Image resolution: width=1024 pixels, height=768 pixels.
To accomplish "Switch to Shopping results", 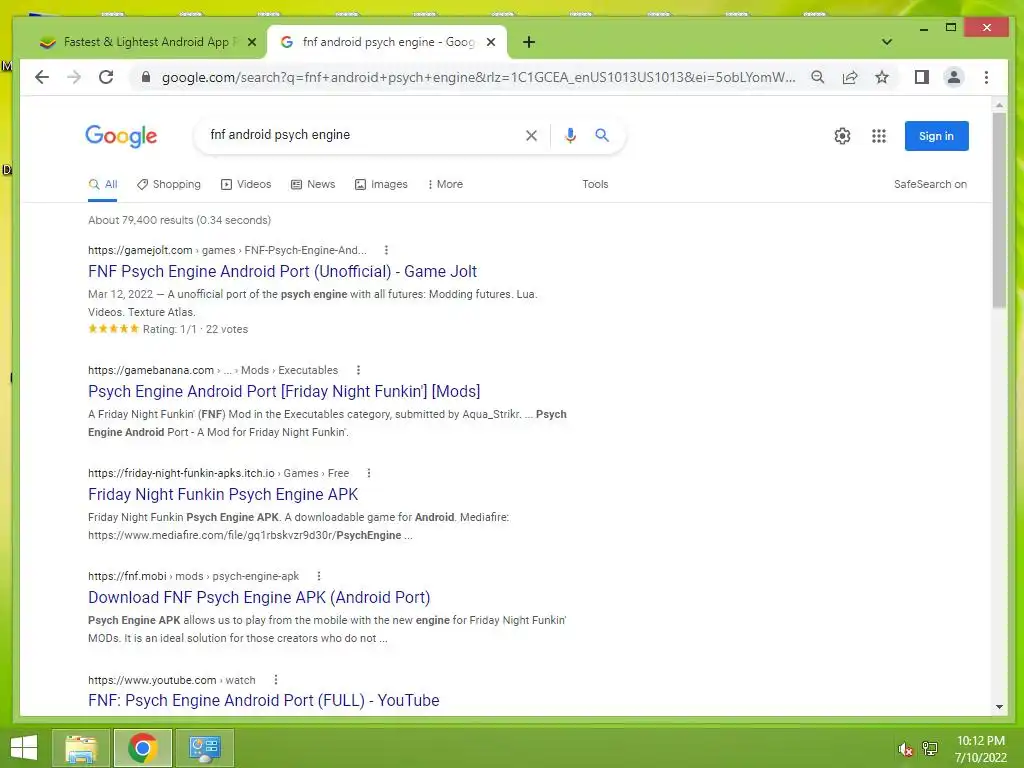I will point(169,184).
